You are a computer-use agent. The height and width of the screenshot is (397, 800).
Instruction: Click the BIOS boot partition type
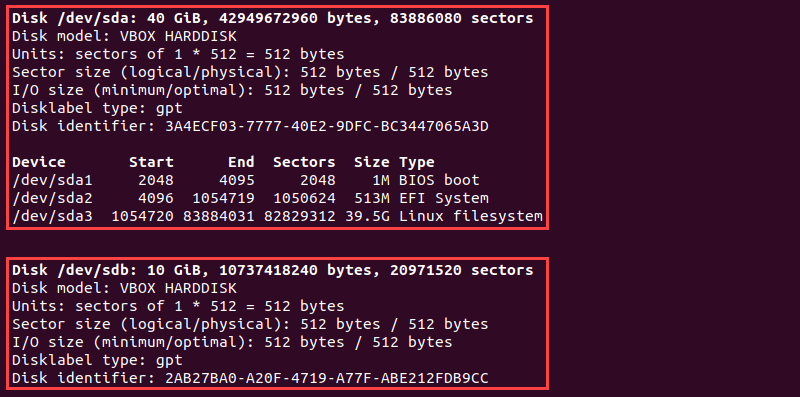(x=439, y=180)
